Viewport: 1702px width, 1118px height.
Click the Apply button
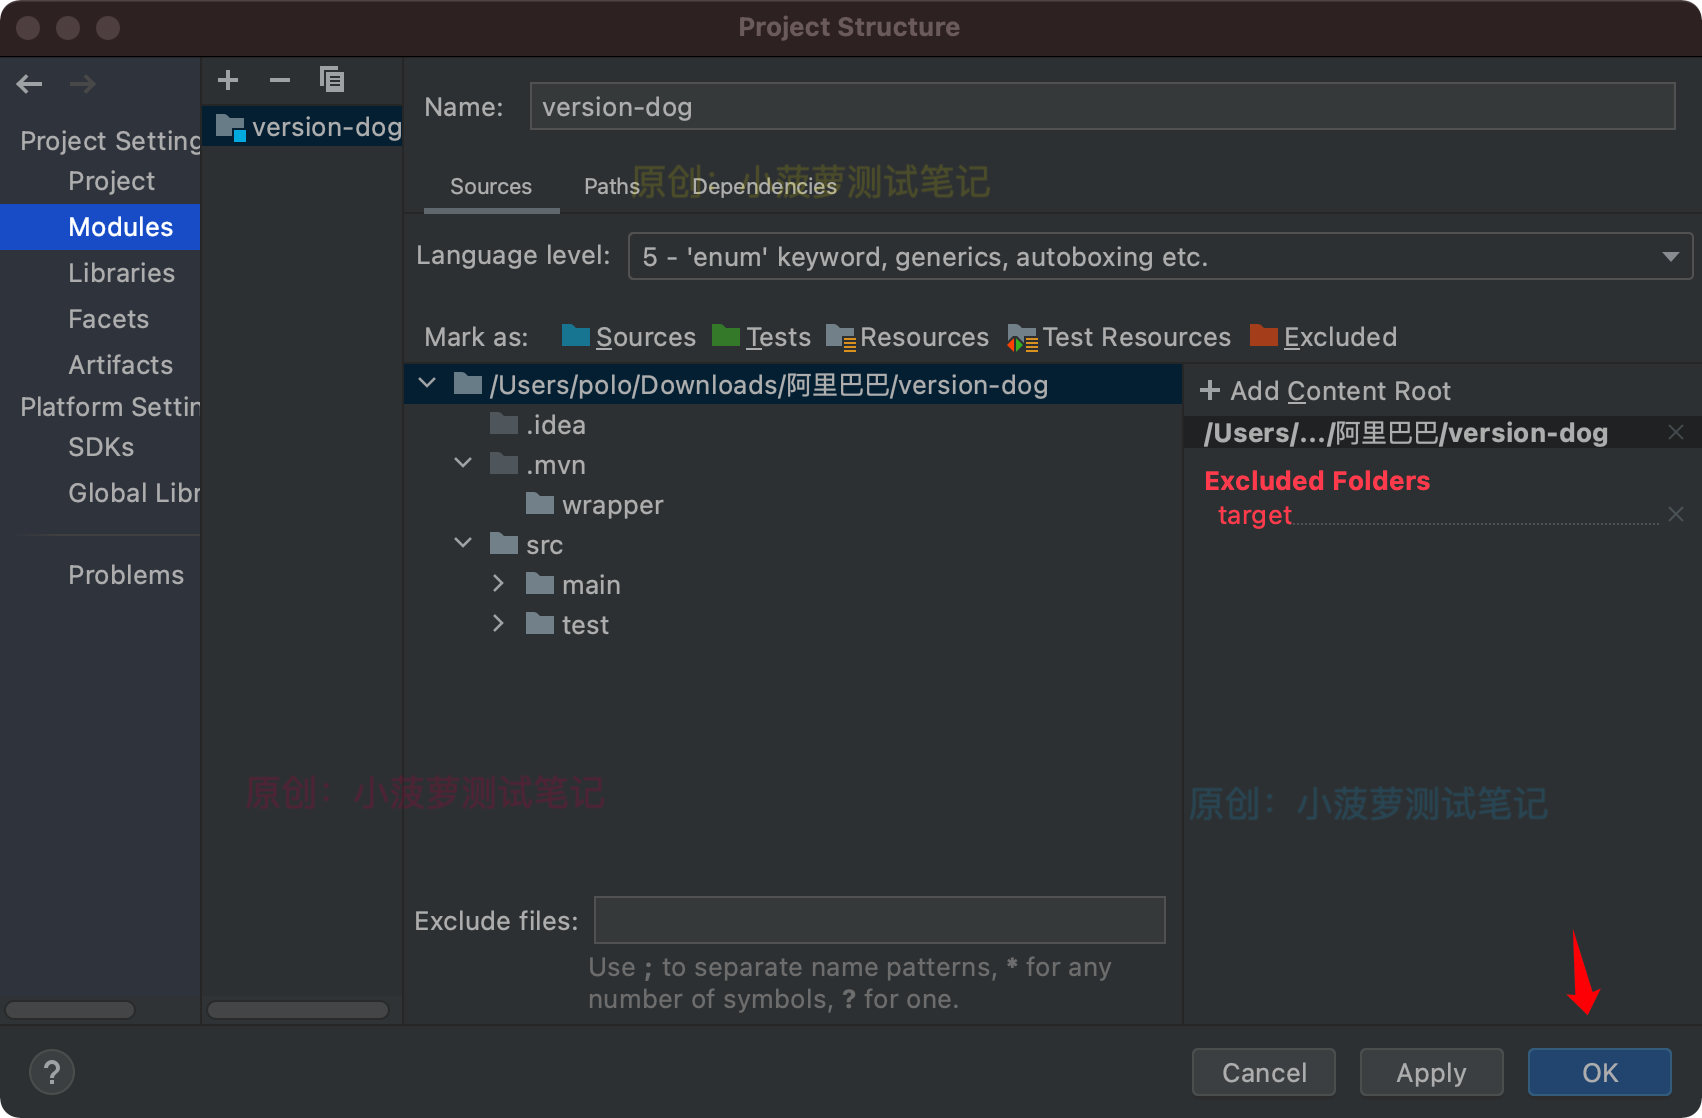pyautogui.click(x=1432, y=1072)
